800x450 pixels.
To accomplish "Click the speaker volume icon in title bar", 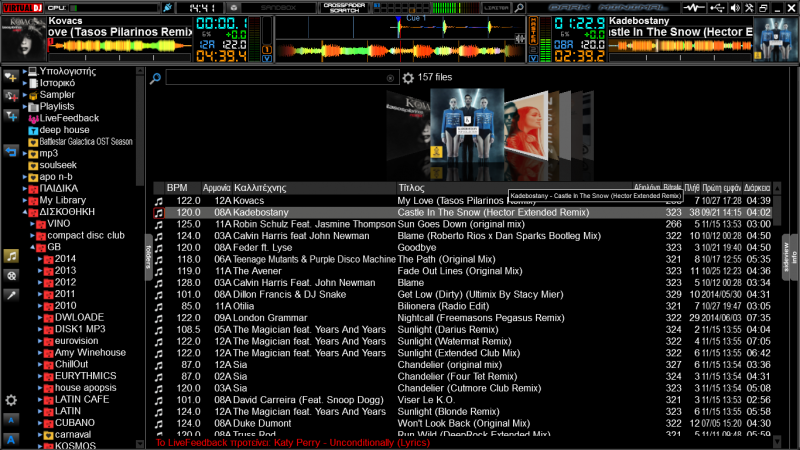I will coord(735,8).
